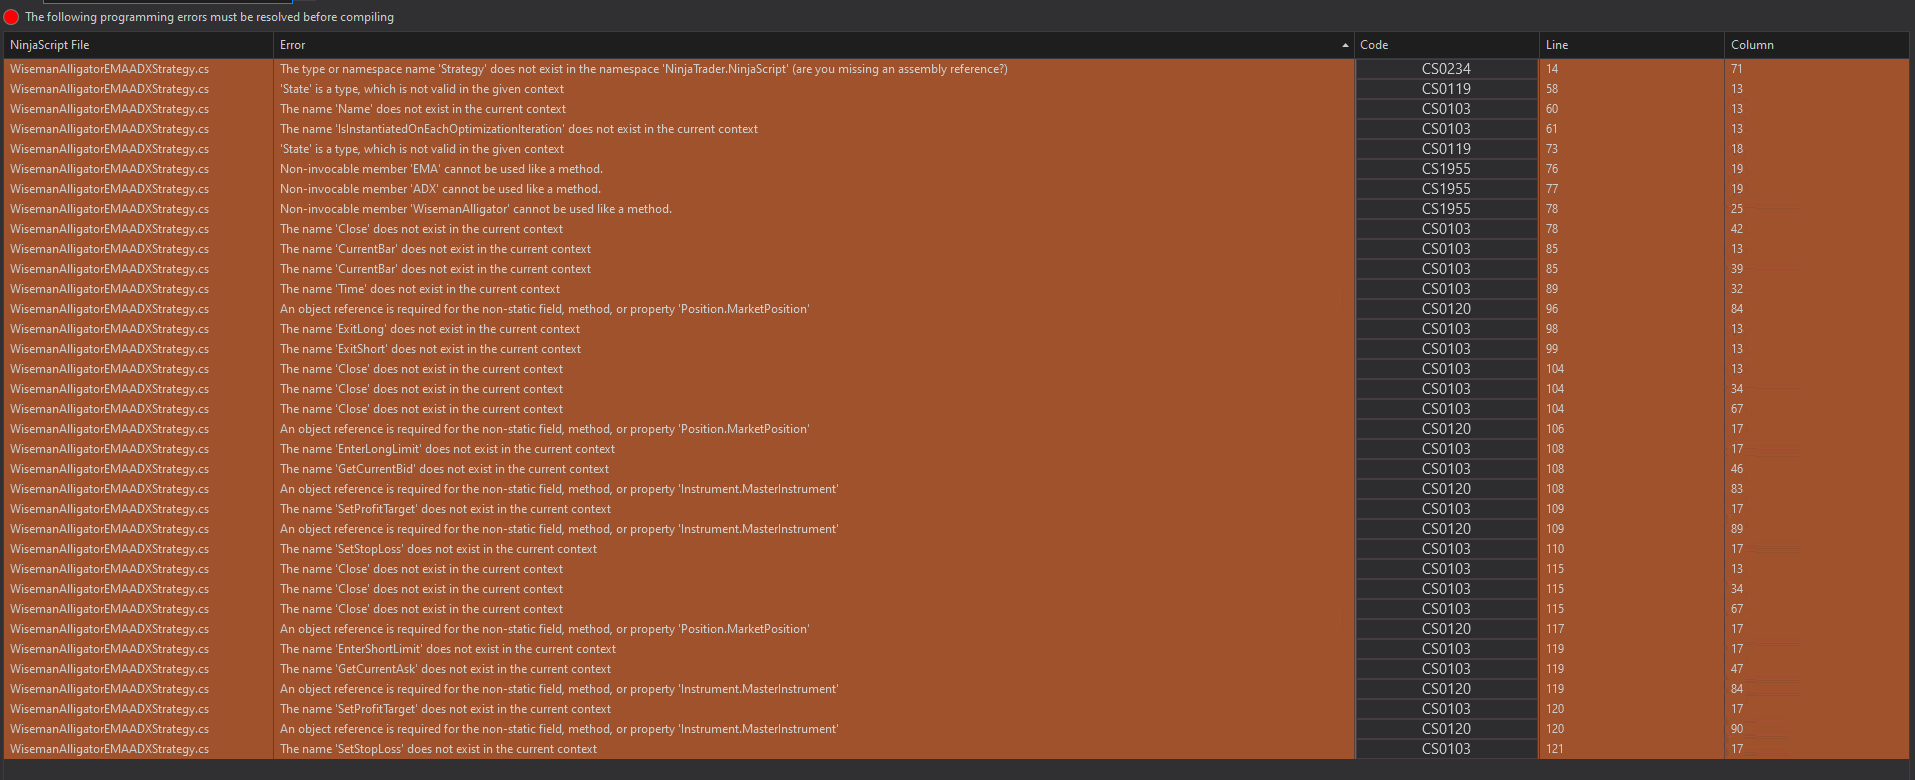Click the 'ExitShort' does not exist error
This screenshot has width=1915, height=780.
point(430,349)
